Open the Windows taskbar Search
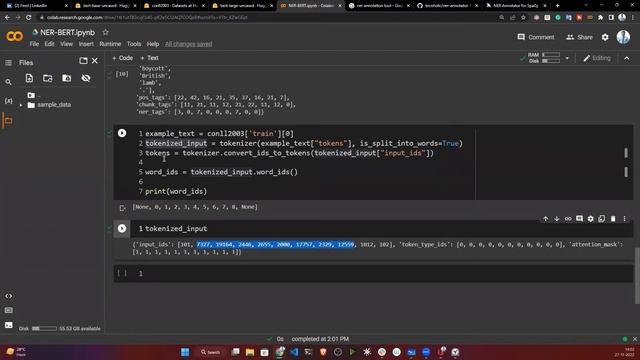This screenshot has height=360, width=640. [211, 352]
